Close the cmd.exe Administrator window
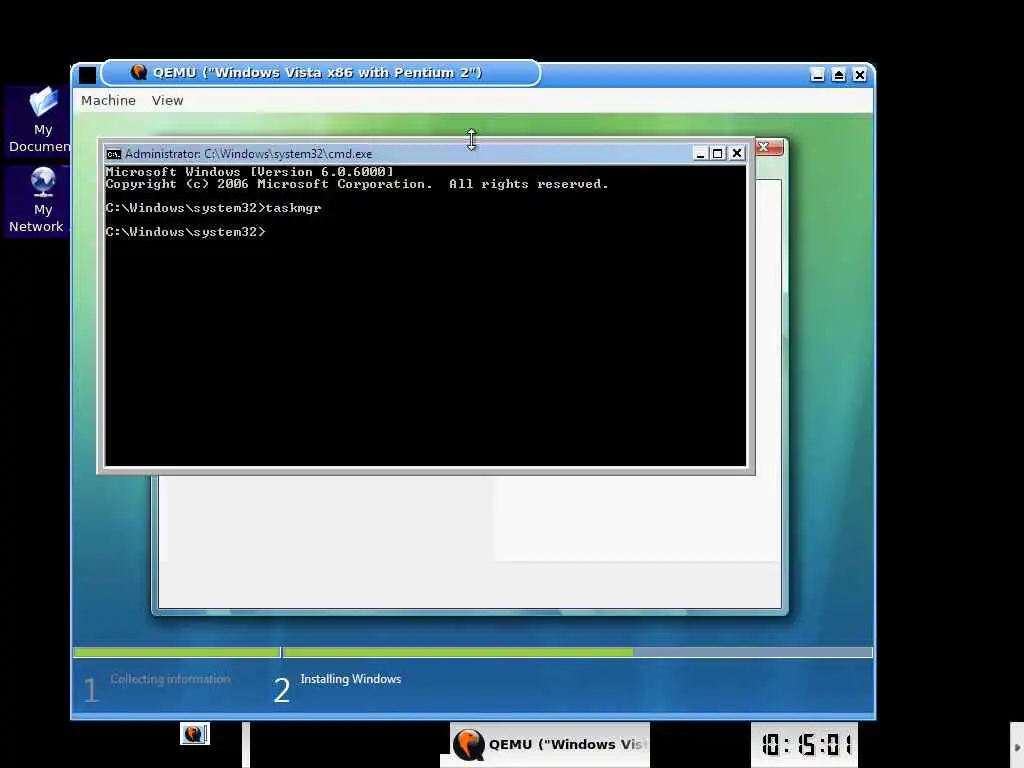This screenshot has height=768, width=1024. pyautogui.click(x=737, y=153)
